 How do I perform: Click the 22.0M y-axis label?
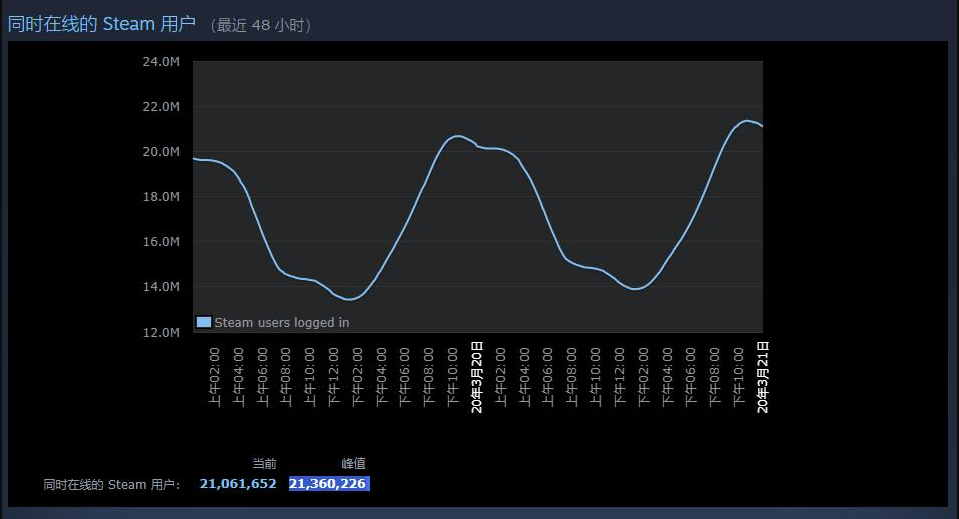point(161,106)
